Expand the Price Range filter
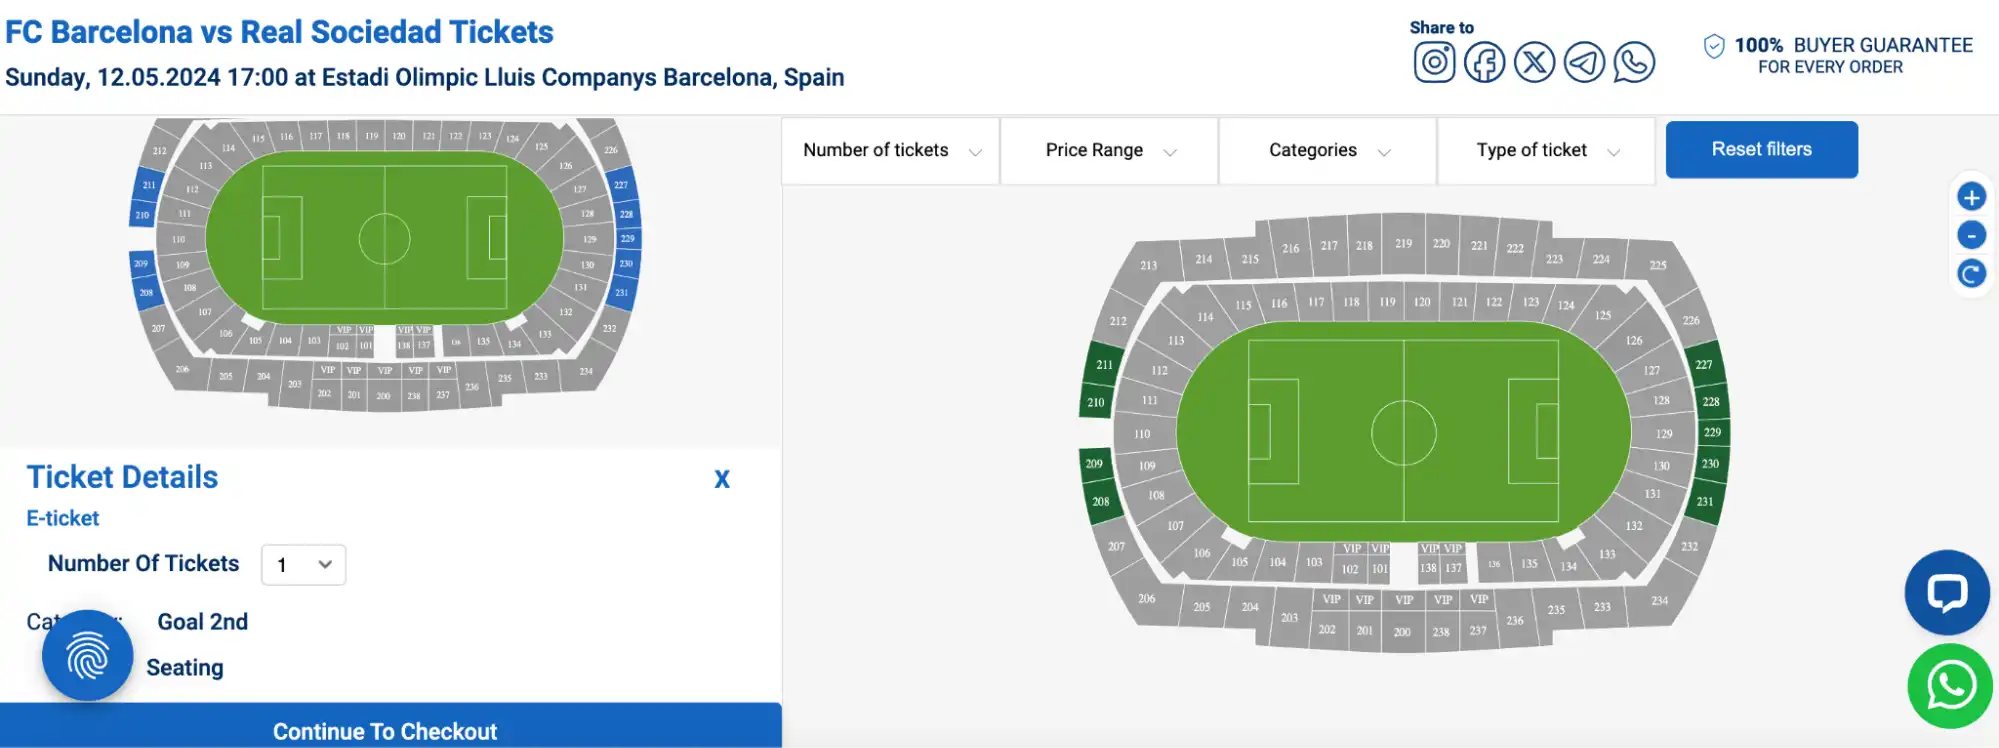The height and width of the screenshot is (748, 1999). pos(1108,150)
